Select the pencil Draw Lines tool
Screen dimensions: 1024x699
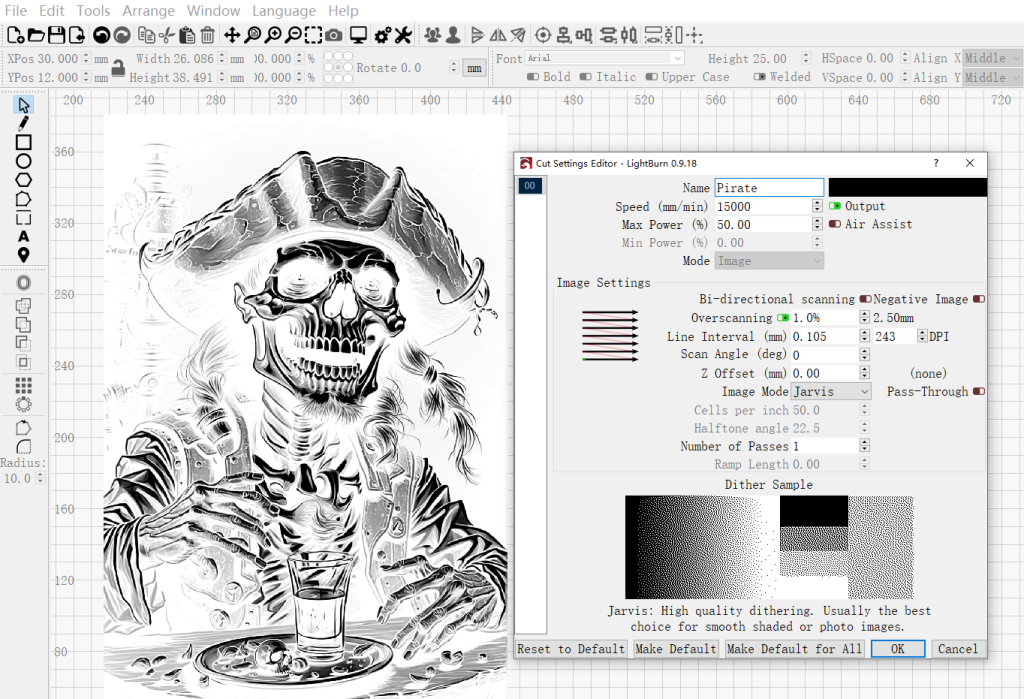tap(24, 123)
